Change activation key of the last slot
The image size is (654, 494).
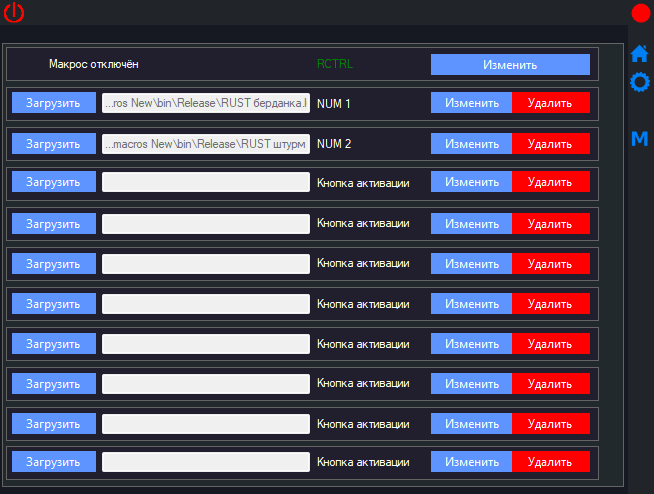coord(471,461)
